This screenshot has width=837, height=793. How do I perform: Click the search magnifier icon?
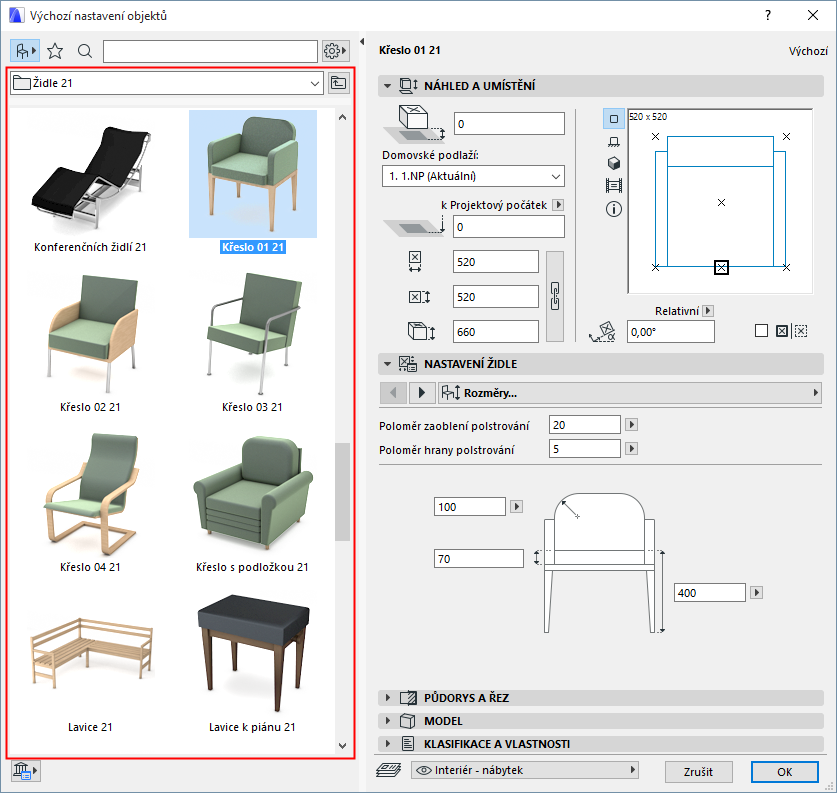pos(85,51)
